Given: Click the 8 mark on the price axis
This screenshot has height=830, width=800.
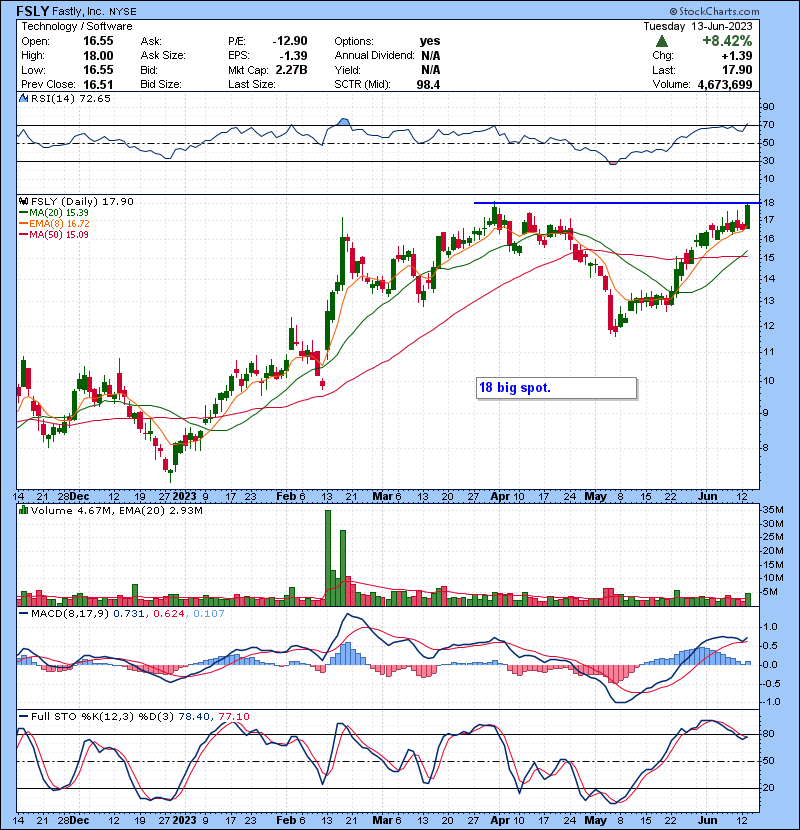Looking at the screenshot, I should (765, 448).
